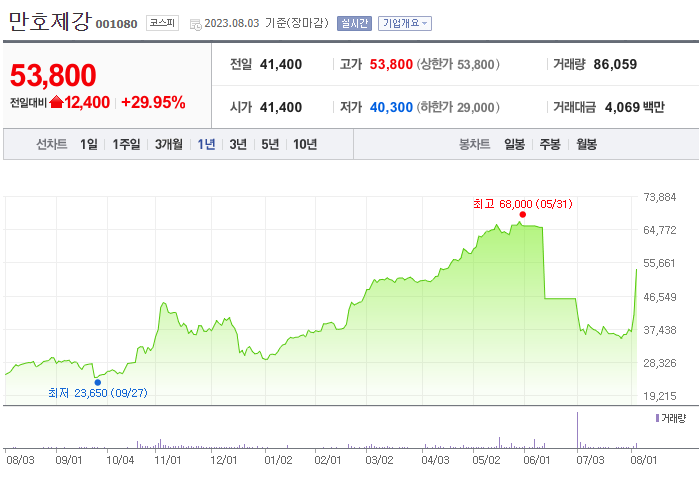Click the blue 최저 23,650 marker dot
The image size is (699, 477).
(98, 382)
